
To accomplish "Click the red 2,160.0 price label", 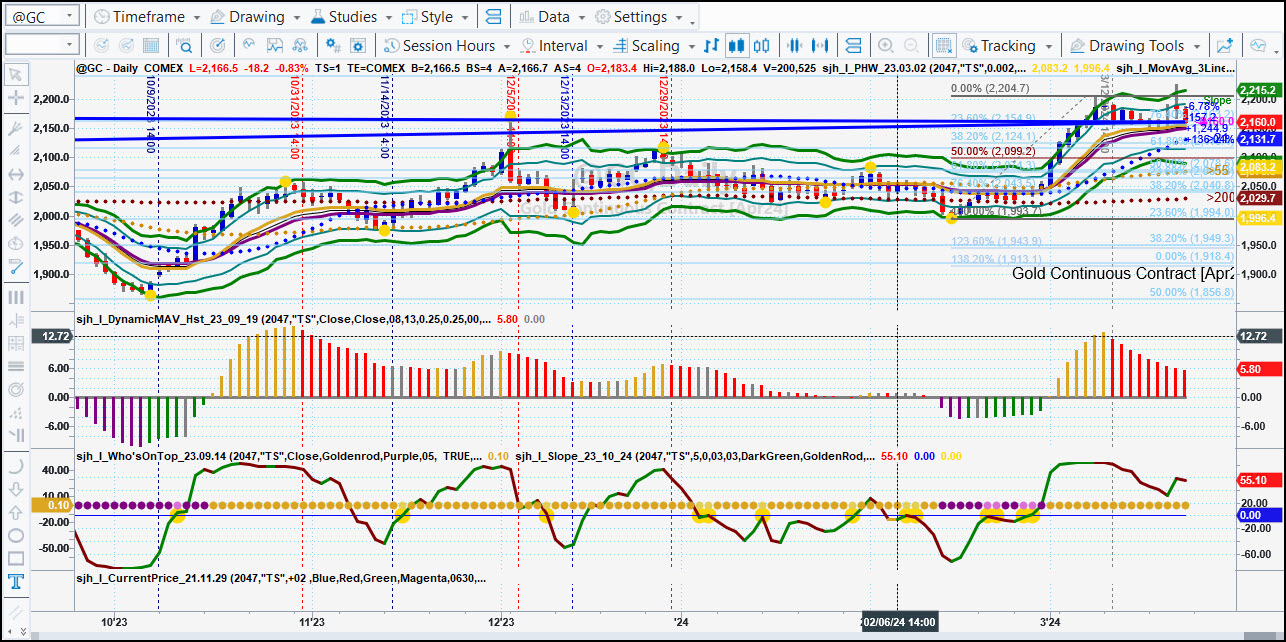I will (1258, 122).
